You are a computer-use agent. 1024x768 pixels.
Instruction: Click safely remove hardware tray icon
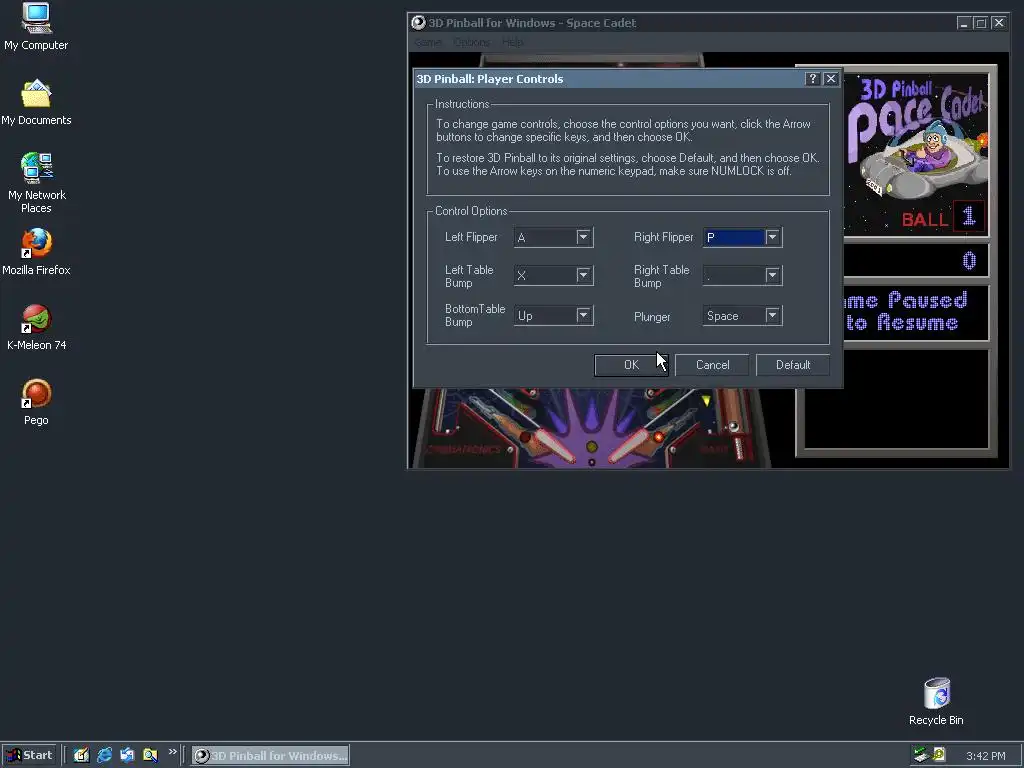tap(921, 755)
